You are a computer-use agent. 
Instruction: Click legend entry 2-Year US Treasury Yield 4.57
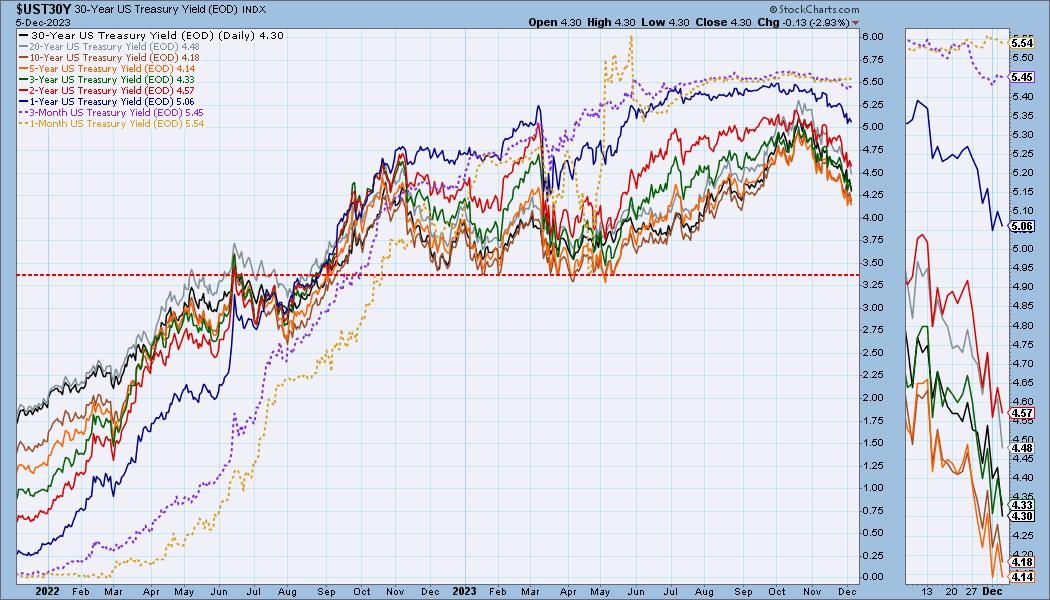point(108,90)
